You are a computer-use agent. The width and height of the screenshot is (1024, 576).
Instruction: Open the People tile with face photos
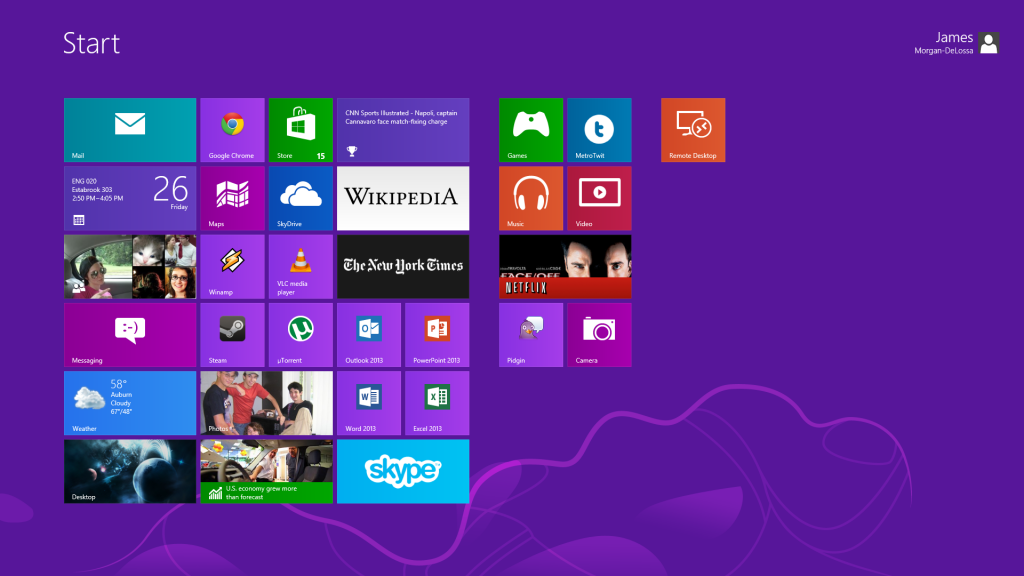(130, 266)
